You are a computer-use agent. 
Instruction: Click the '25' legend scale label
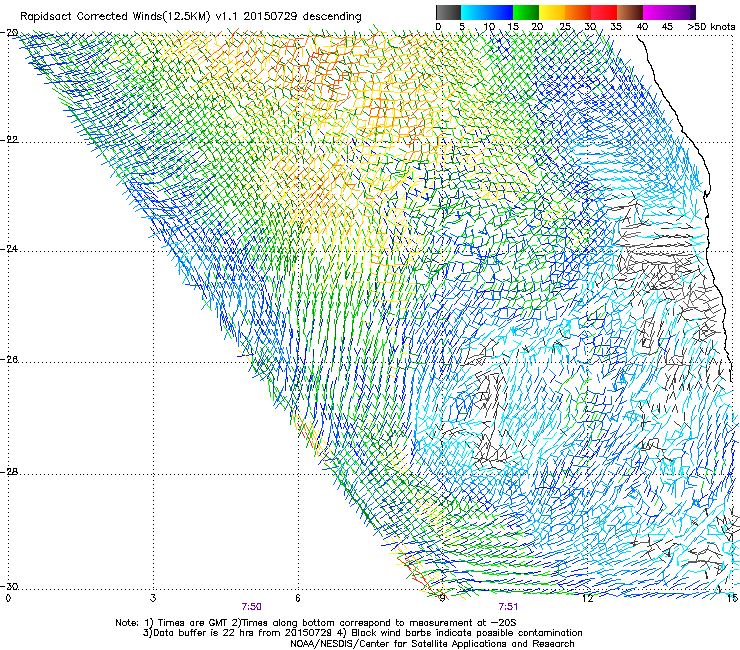(x=565, y=27)
